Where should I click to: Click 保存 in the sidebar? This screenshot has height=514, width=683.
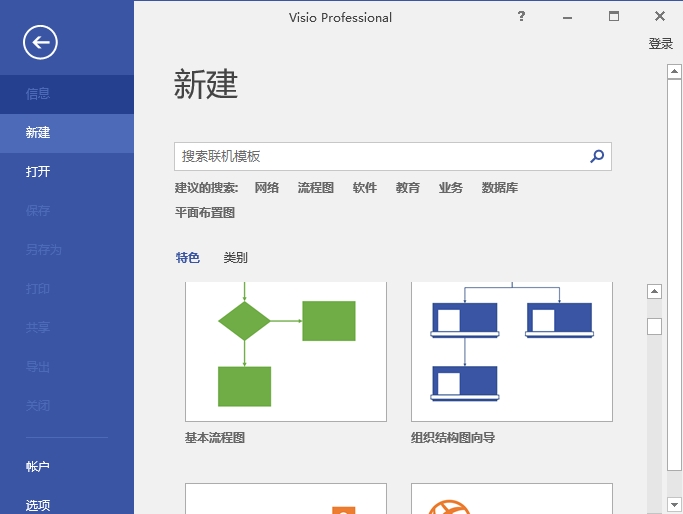[x=38, y=210]
